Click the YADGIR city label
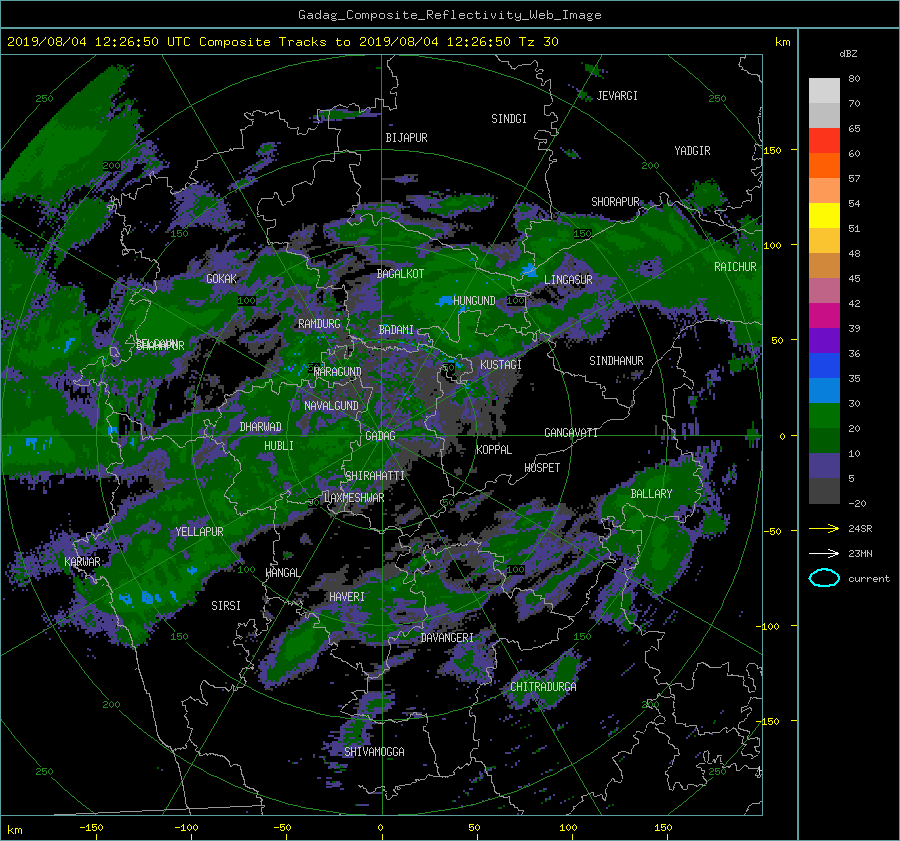Image resolution: width=900 pixels, height=841 pixels. [692, 151]
